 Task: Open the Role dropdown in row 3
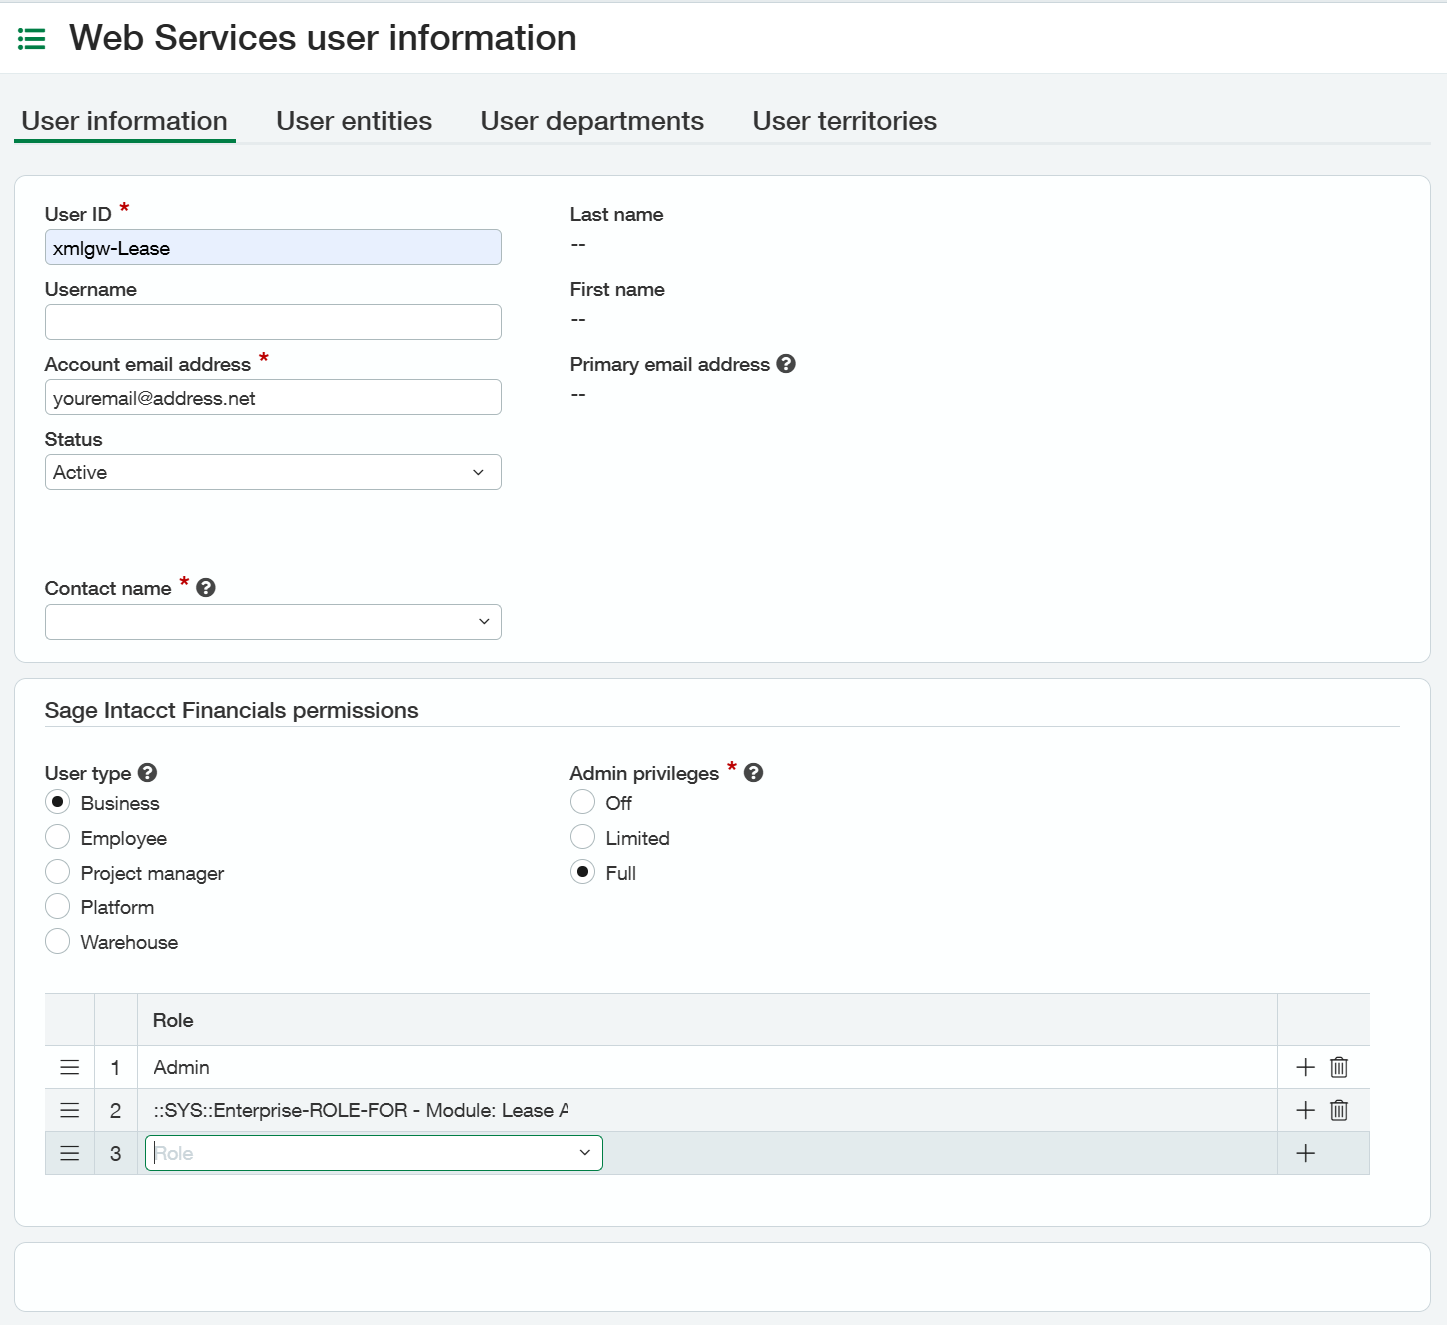(x=374, y=1153)
